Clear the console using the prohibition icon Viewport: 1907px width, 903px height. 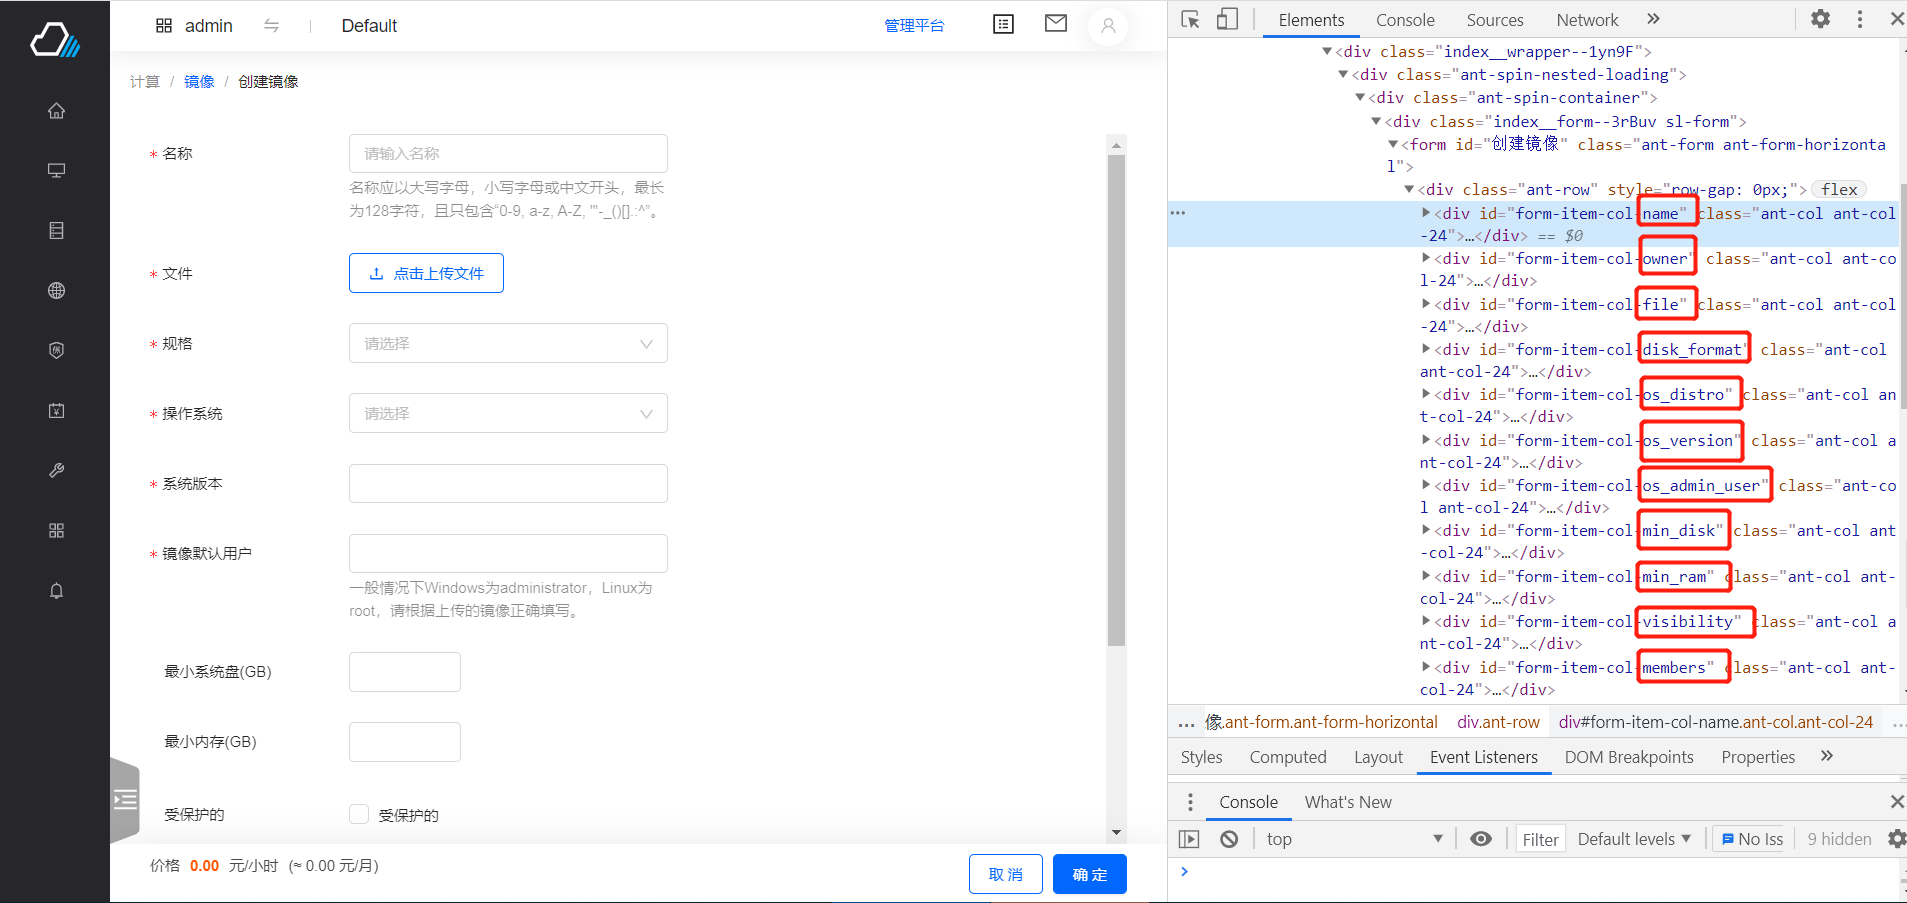coord(1228,838)
